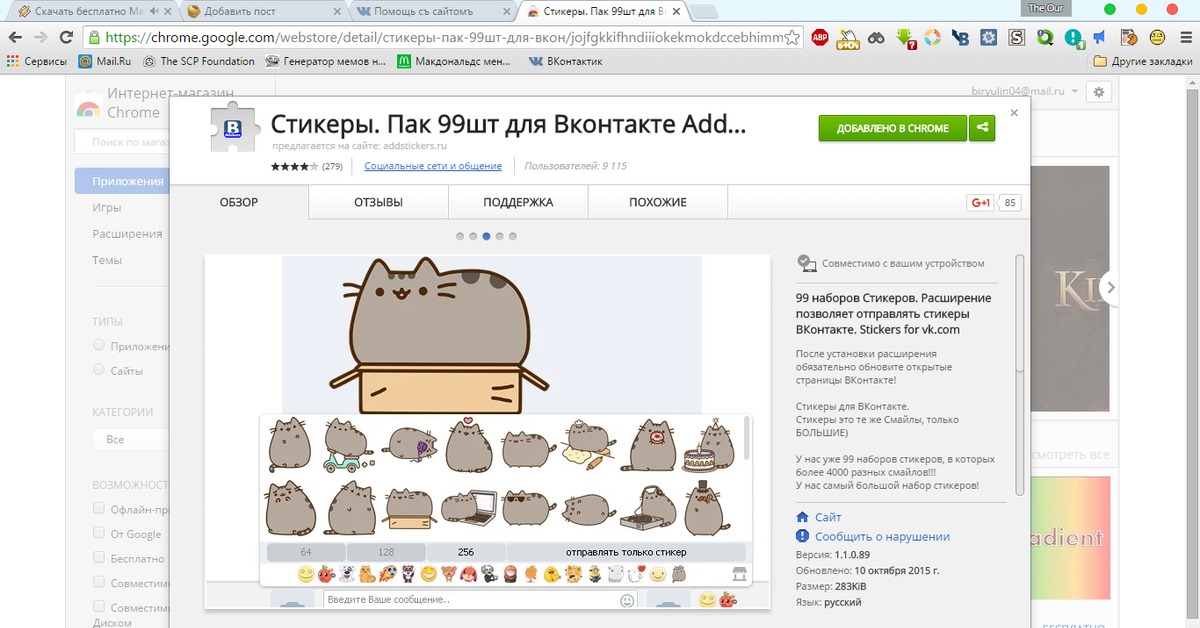Bookmark this page with the star icon
Viewport: 1200px width, 628px height.
(x=792, y=38)
